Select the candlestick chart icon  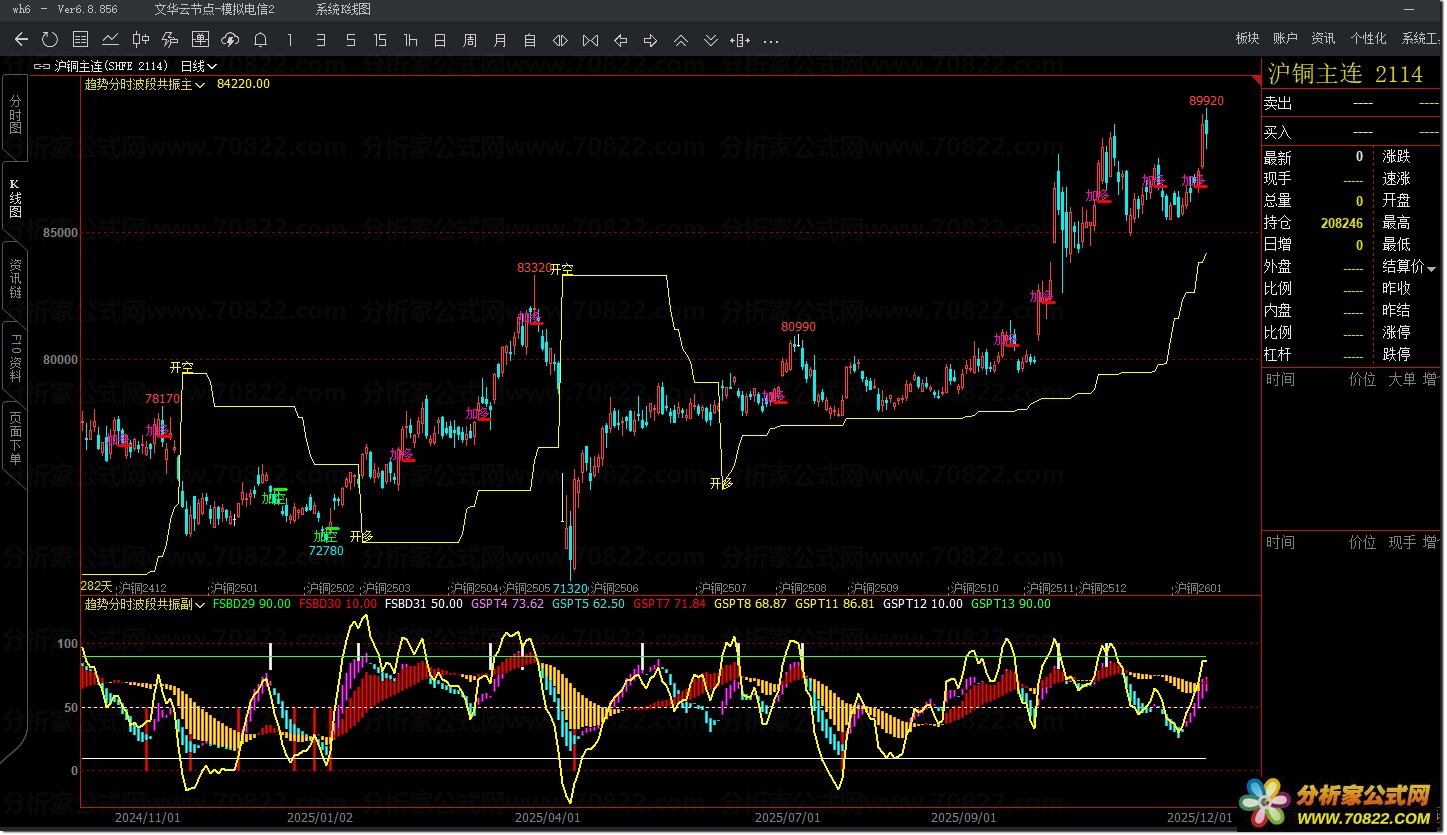(141, 40)
